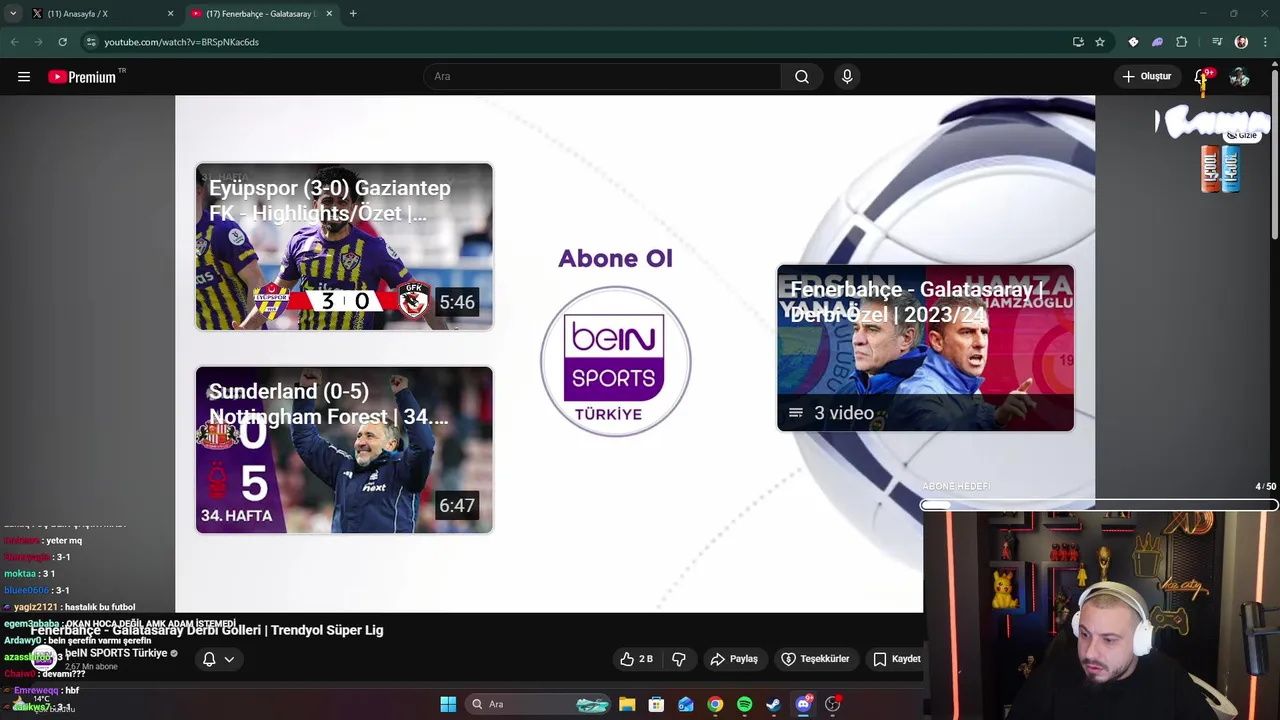Like the video with thumbs up
The height and width of the screenshot is (720, 1280).
(636, 659)
